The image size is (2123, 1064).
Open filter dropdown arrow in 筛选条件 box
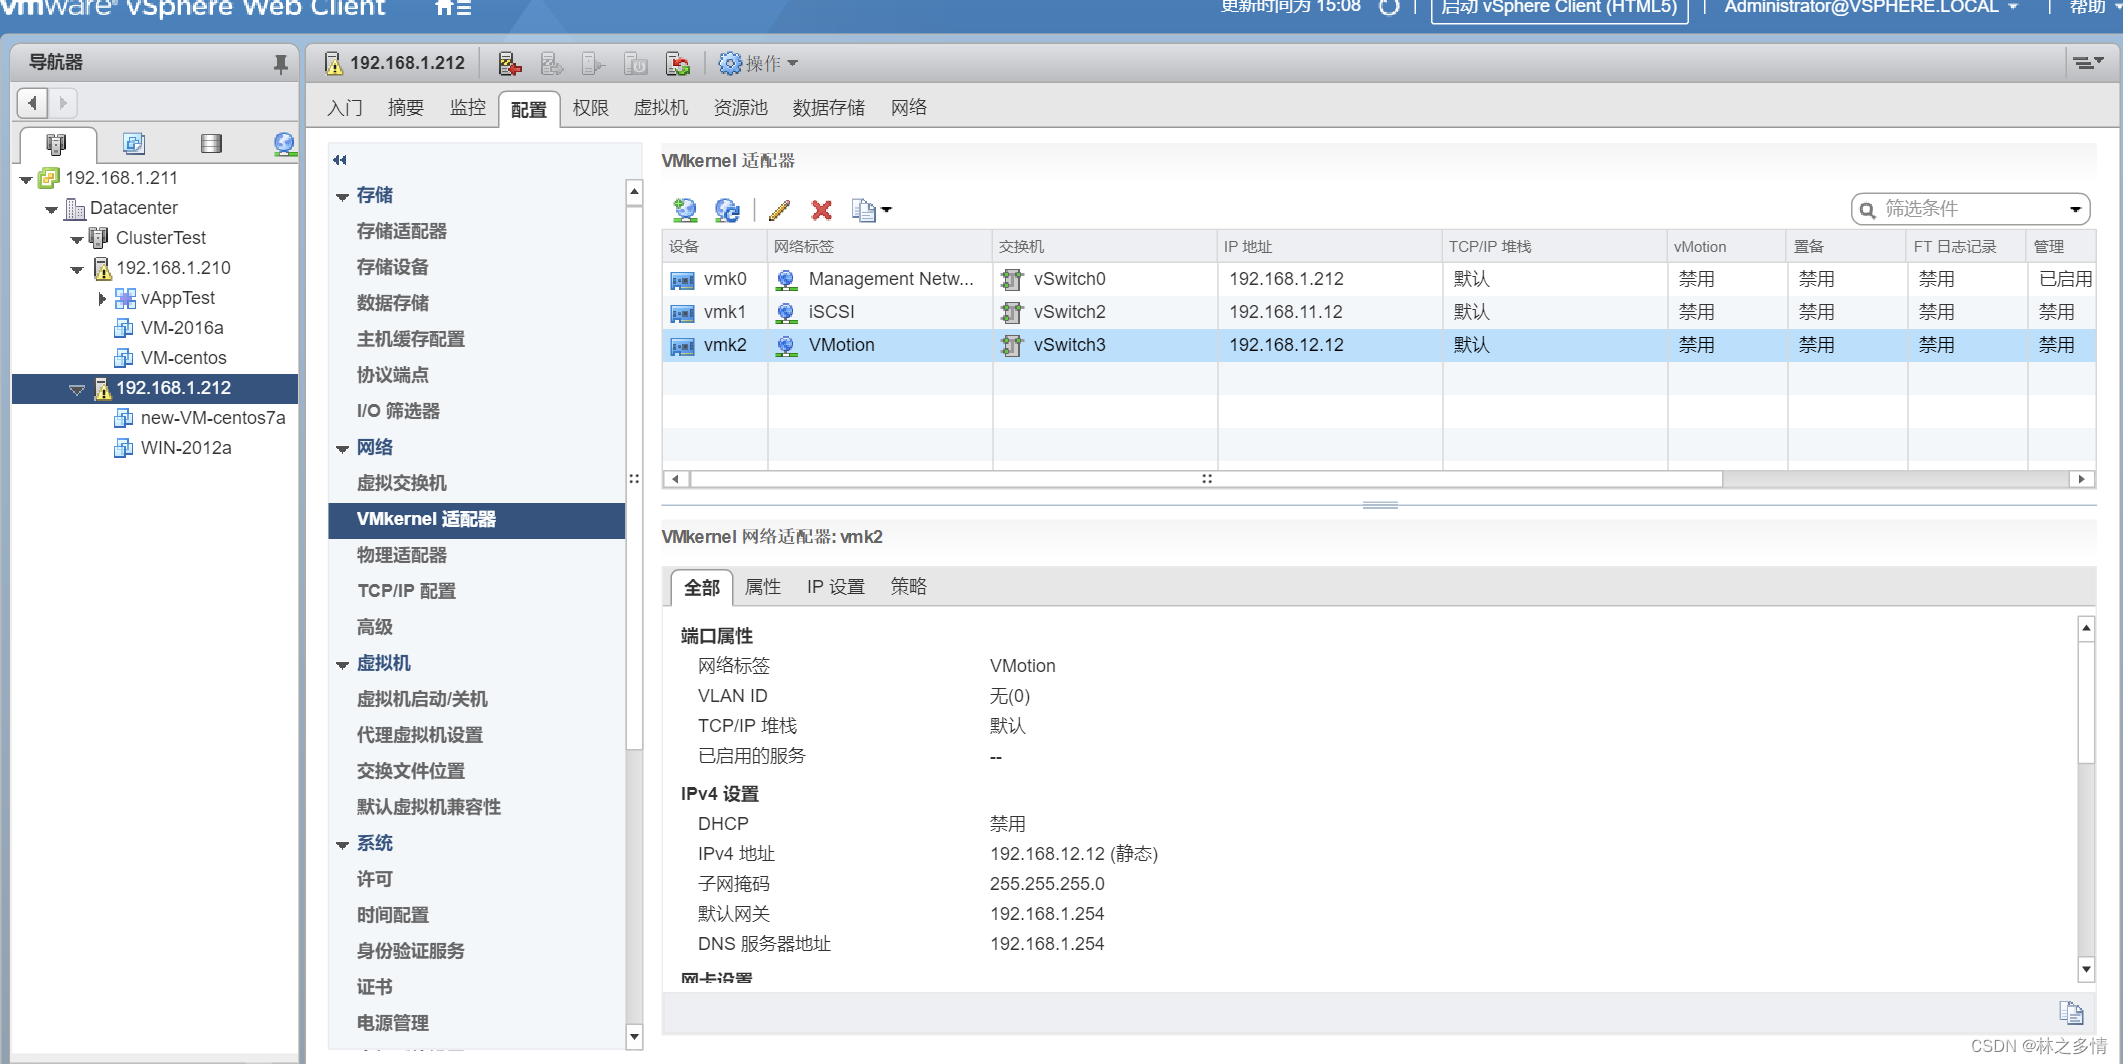2075,209
